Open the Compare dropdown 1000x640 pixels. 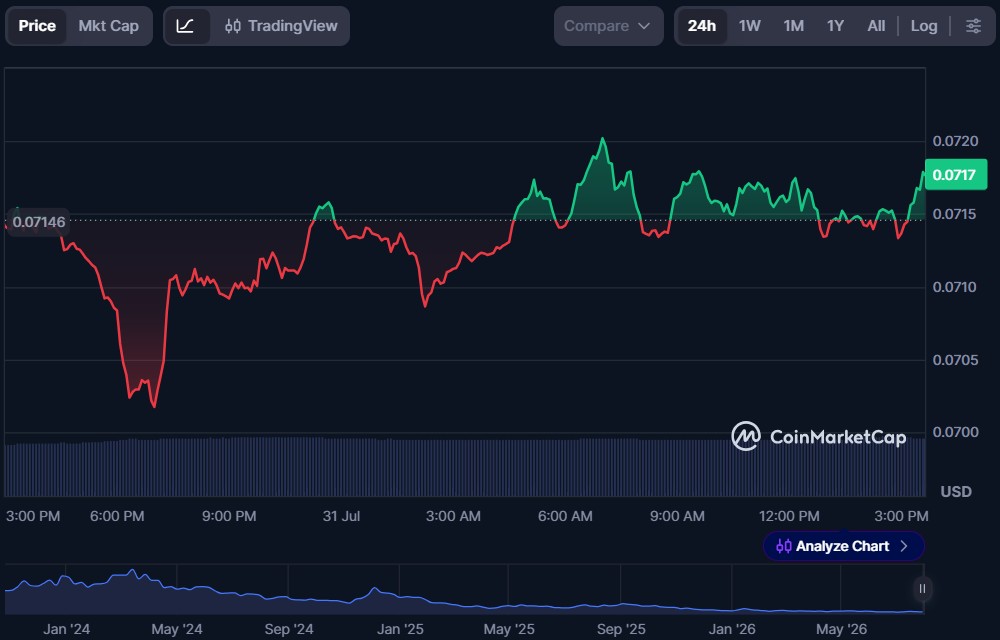click(608, 26)
